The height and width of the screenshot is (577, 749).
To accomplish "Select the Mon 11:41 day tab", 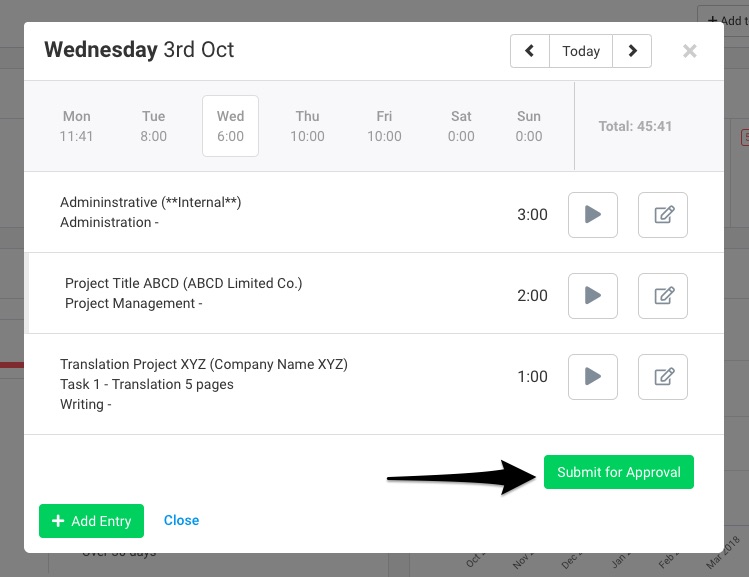I will pos(76,126).
